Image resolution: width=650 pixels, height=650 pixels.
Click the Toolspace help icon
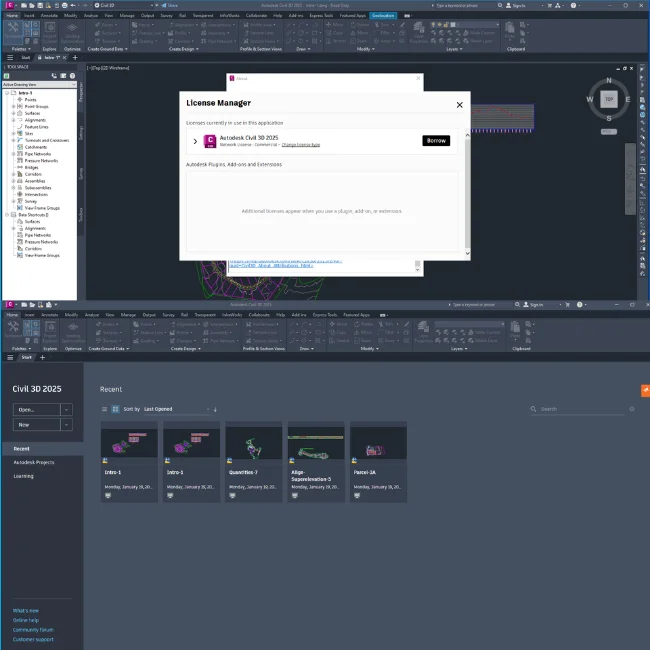click(72, 76)
